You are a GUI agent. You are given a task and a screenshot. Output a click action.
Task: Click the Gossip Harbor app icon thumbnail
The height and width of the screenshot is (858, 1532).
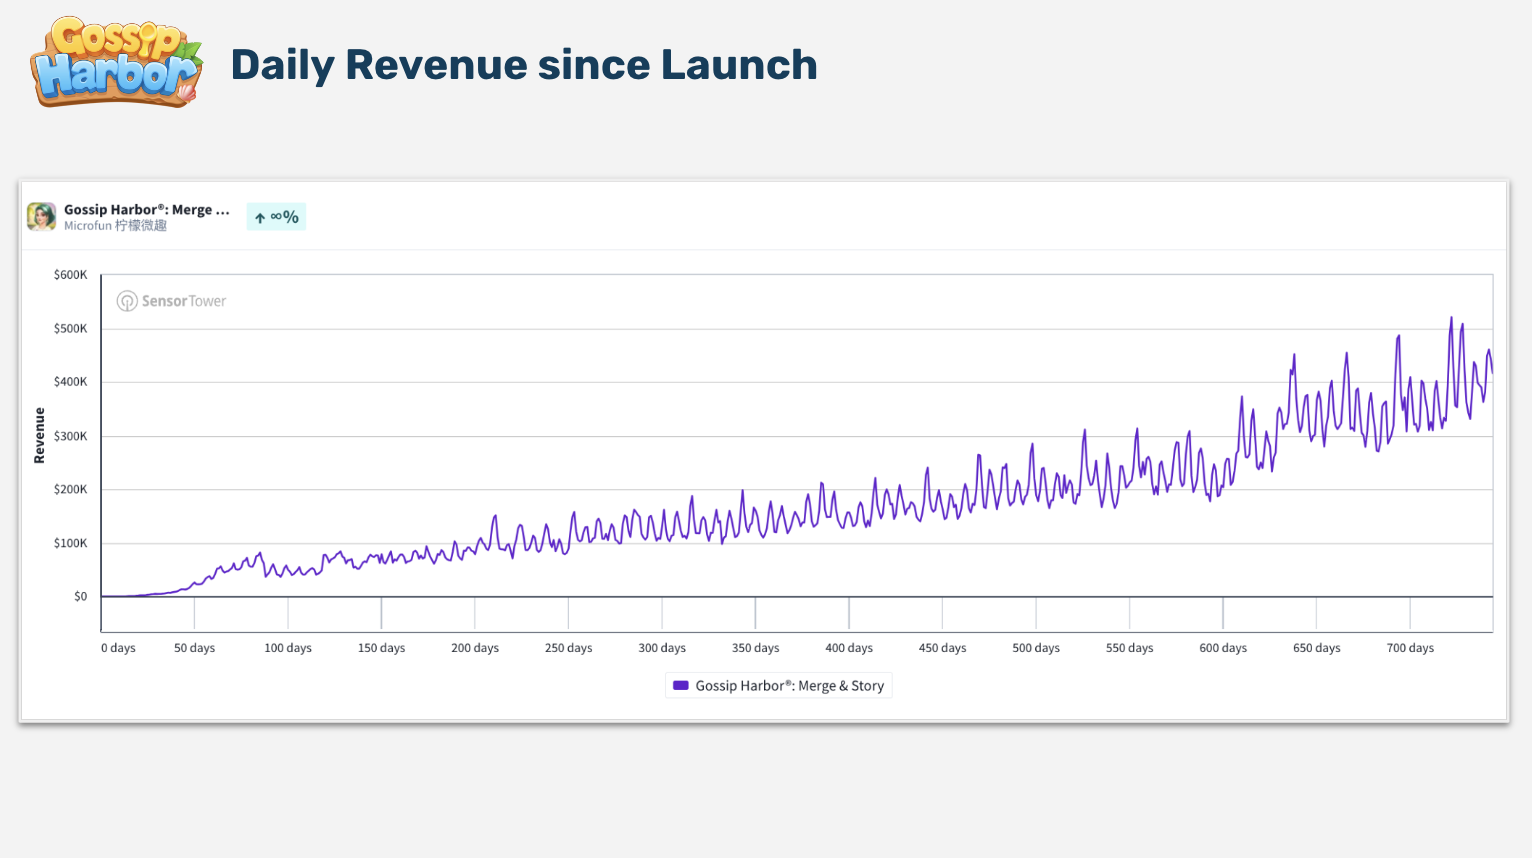point(41,216)
